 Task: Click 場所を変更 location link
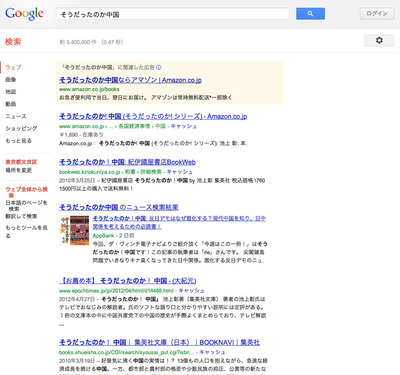[18, 170]
